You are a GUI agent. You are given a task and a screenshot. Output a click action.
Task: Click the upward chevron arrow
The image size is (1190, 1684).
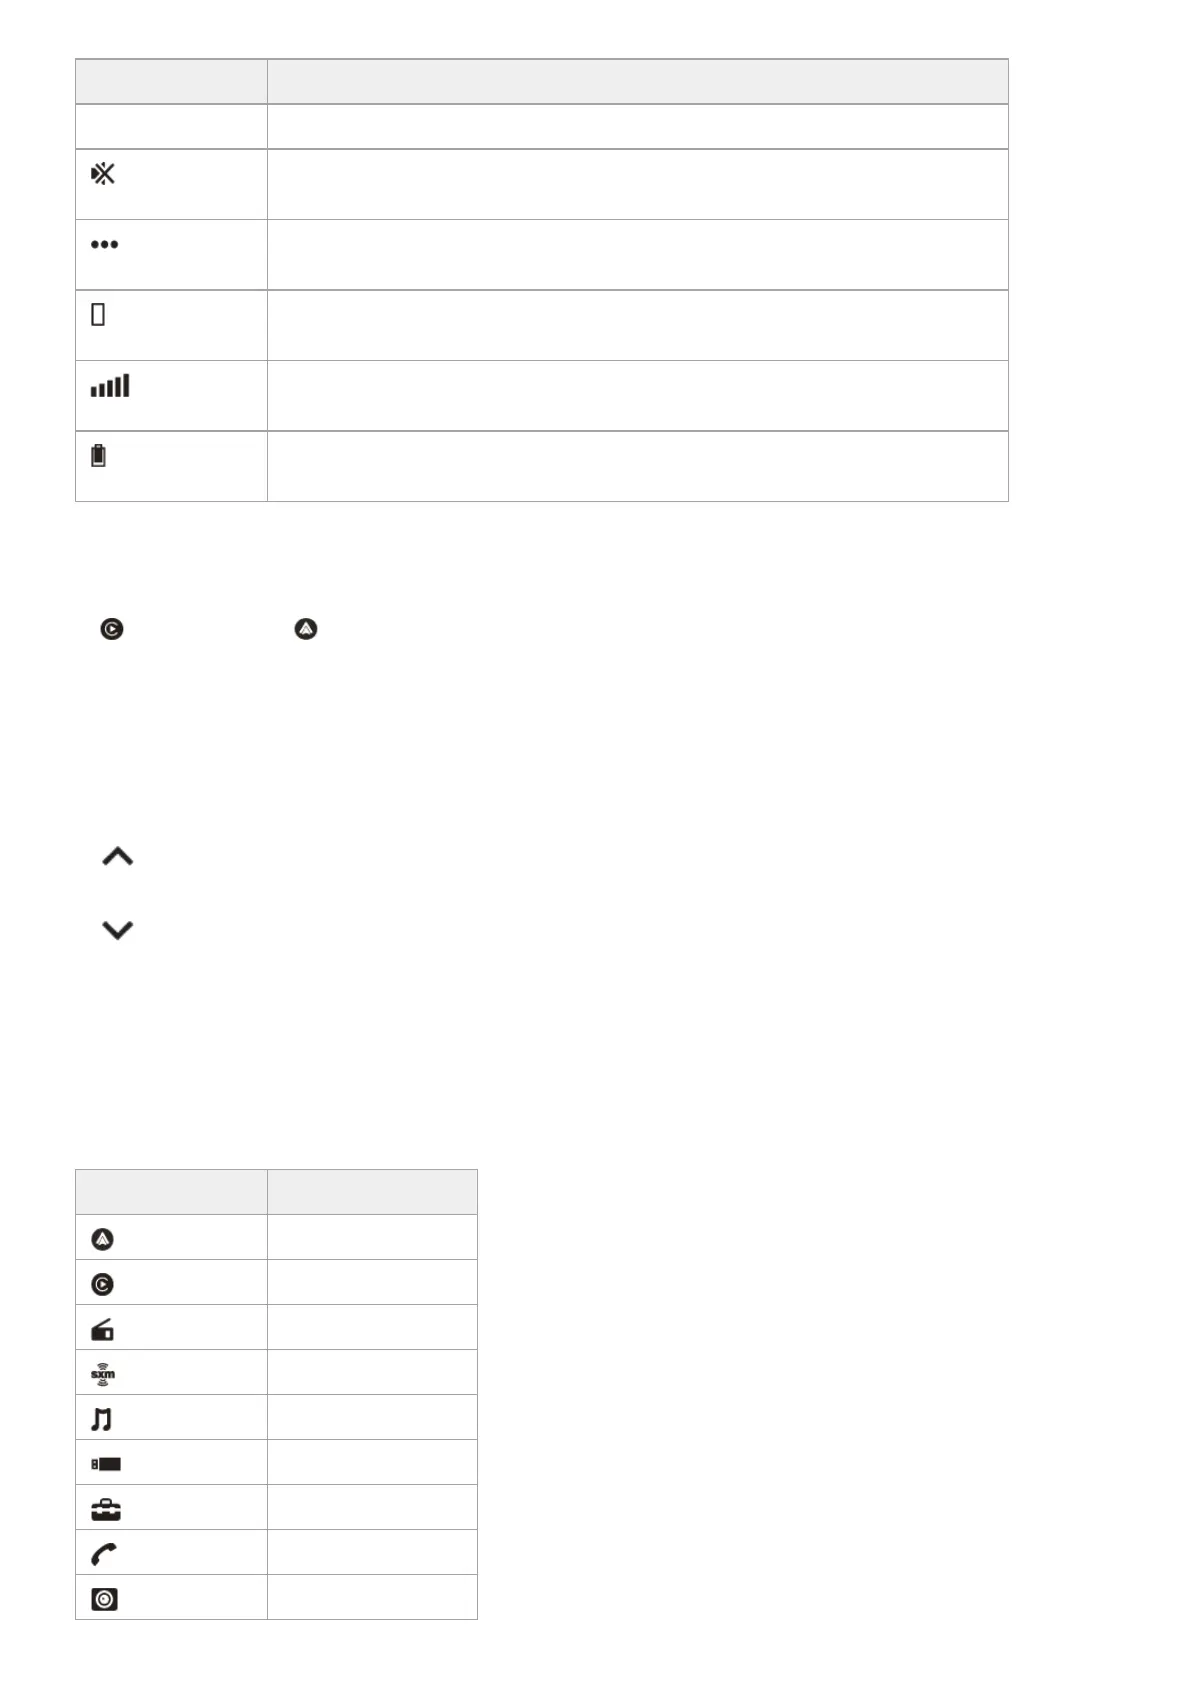(118, 857)
